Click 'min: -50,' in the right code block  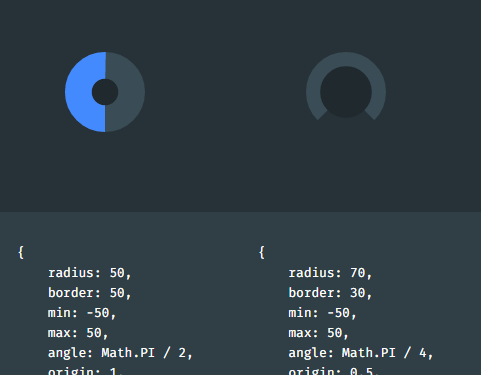[x=322, y=313]
